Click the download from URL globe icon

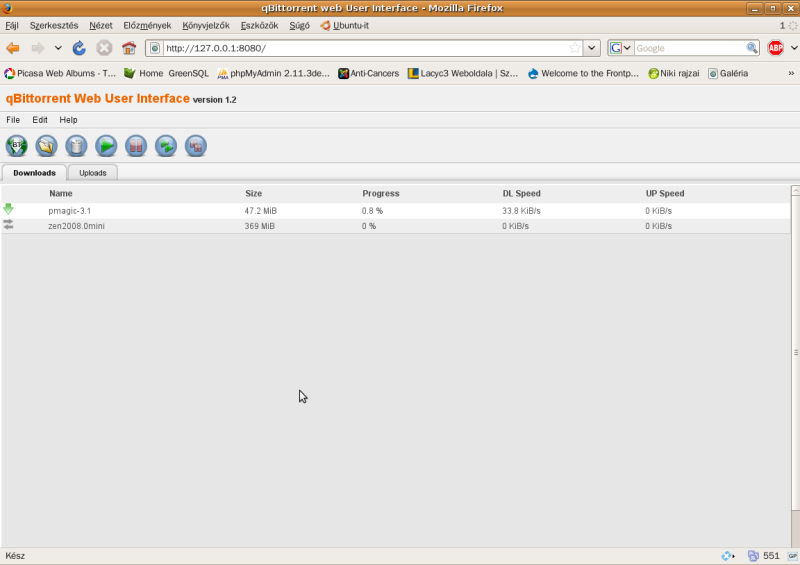pos(17,146)
